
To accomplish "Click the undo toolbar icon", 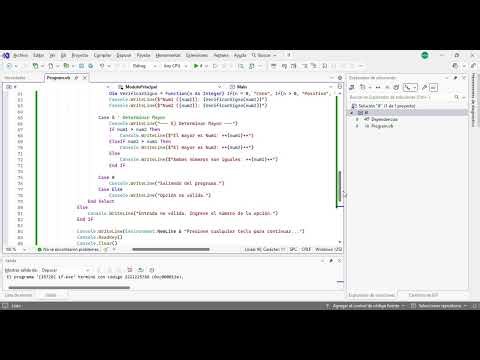I will pyautogui.click(x=102, y=66).
